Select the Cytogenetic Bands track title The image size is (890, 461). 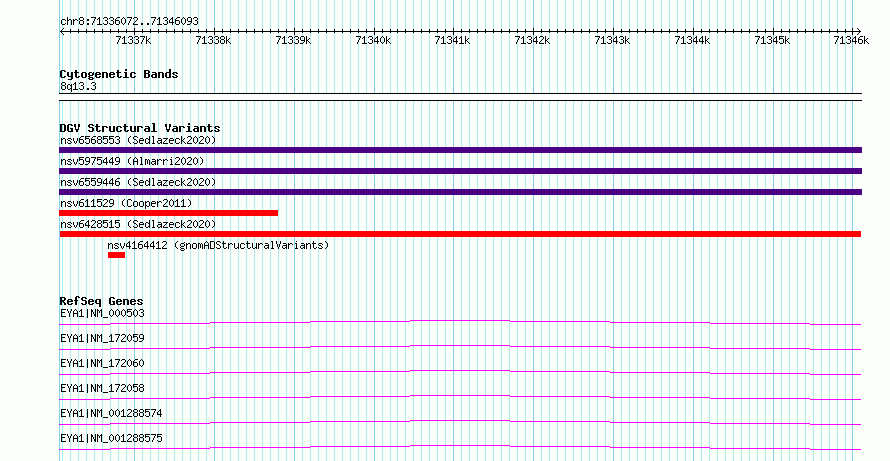tap(119, 74)
